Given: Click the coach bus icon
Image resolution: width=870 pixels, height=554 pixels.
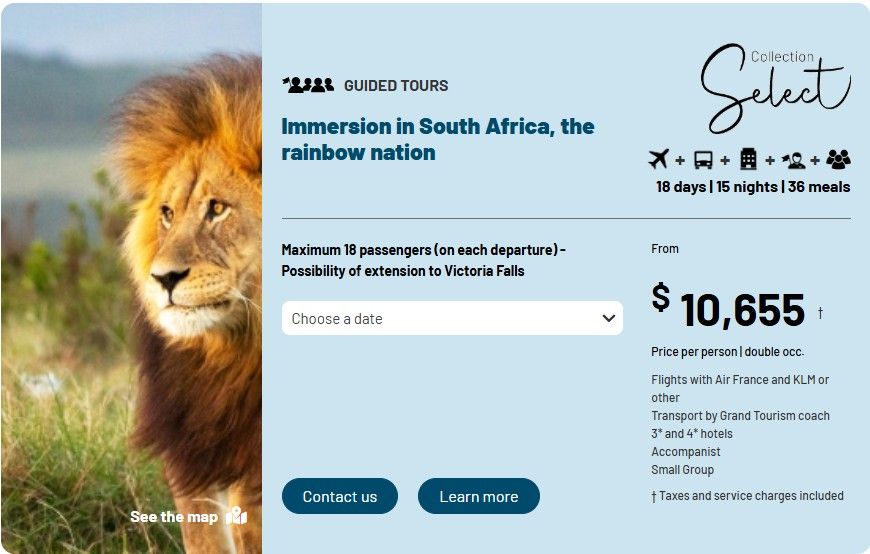Looking at the screenshot, I should (703, 159).
